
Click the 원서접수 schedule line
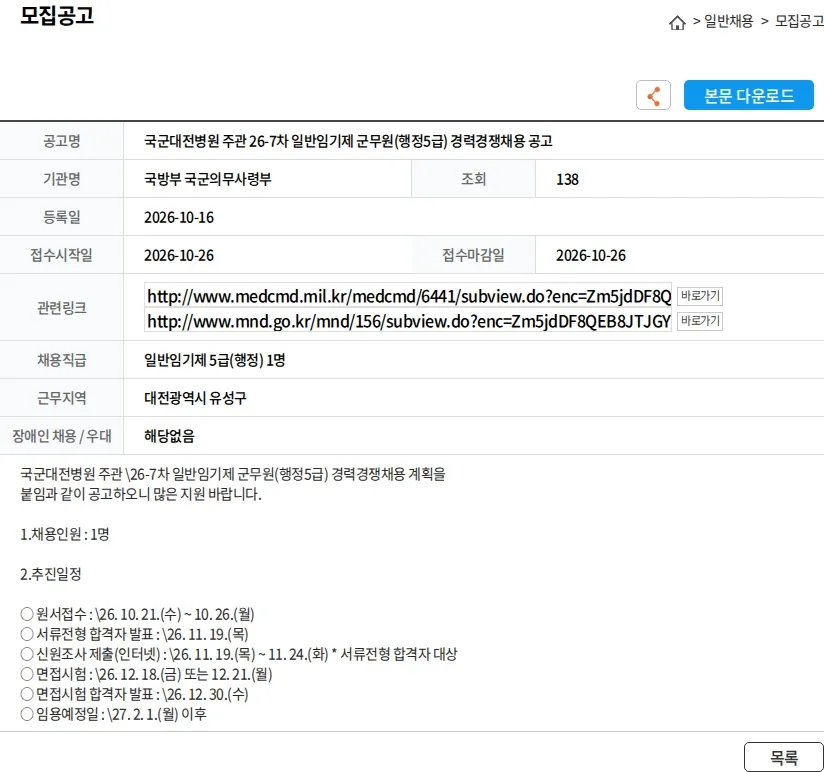(137, 614)
